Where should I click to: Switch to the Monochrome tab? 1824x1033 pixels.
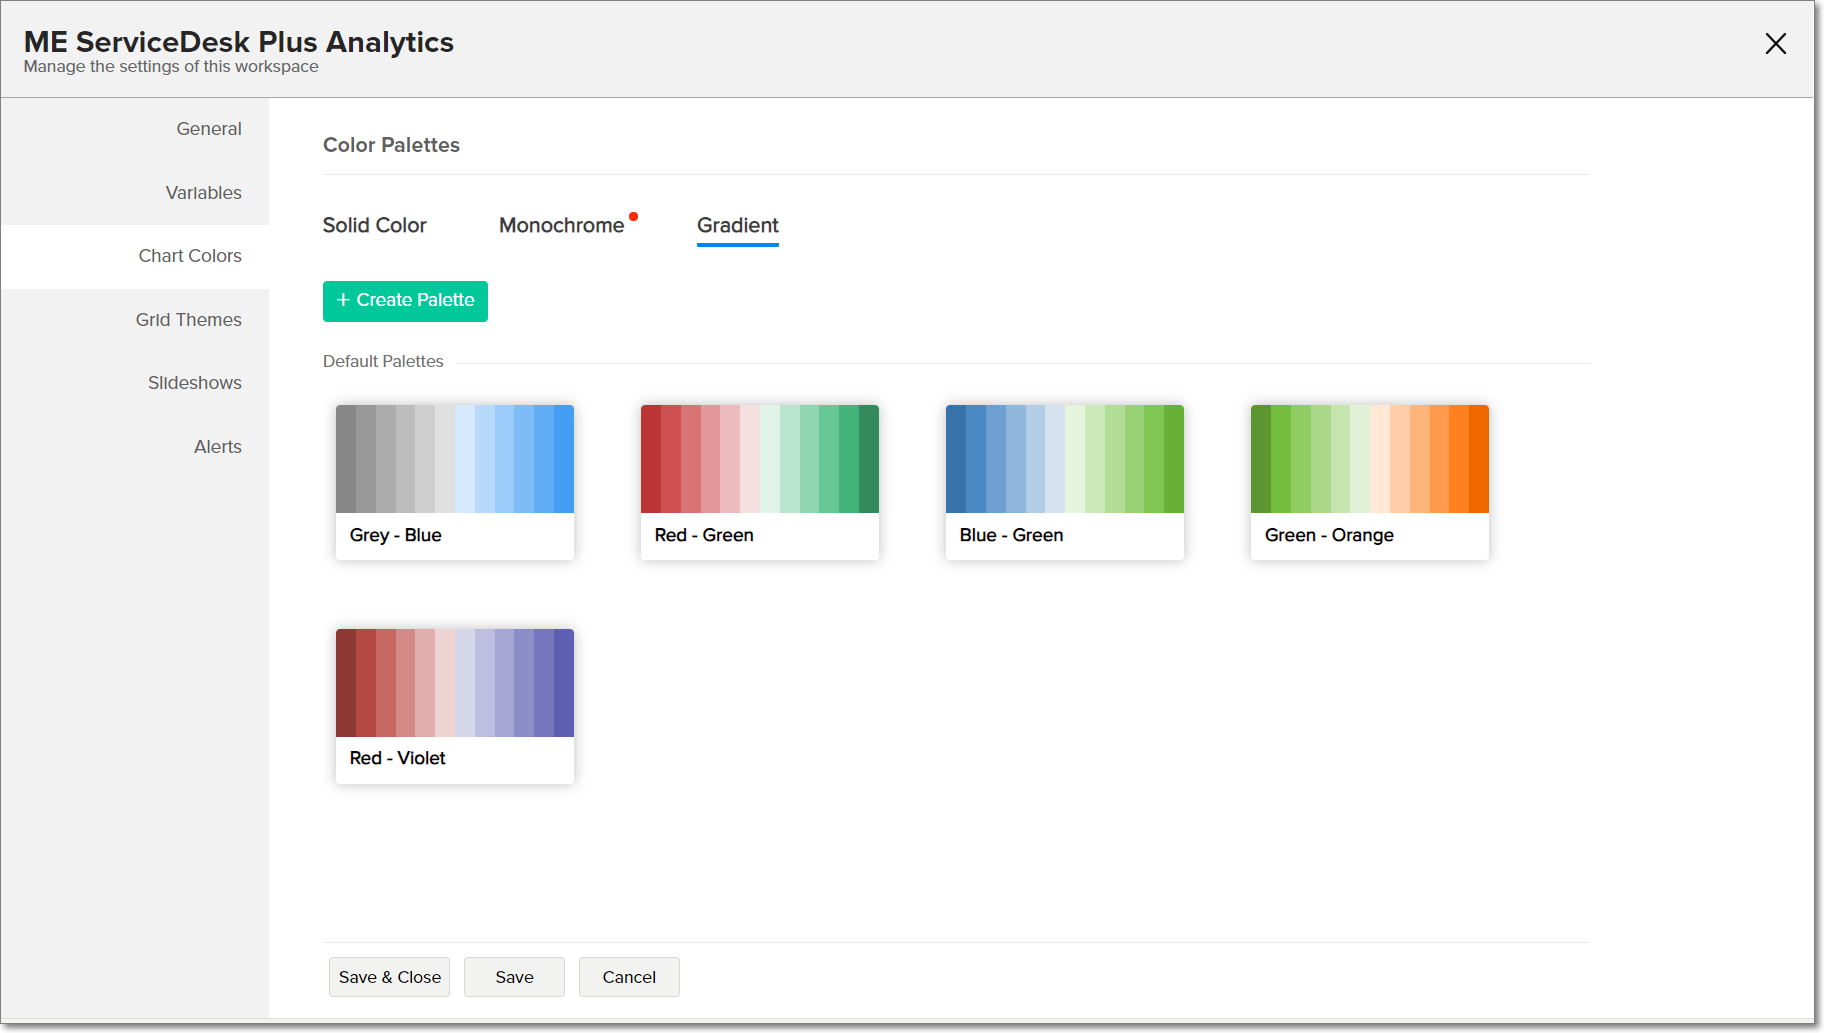click(x=561, y=226)
